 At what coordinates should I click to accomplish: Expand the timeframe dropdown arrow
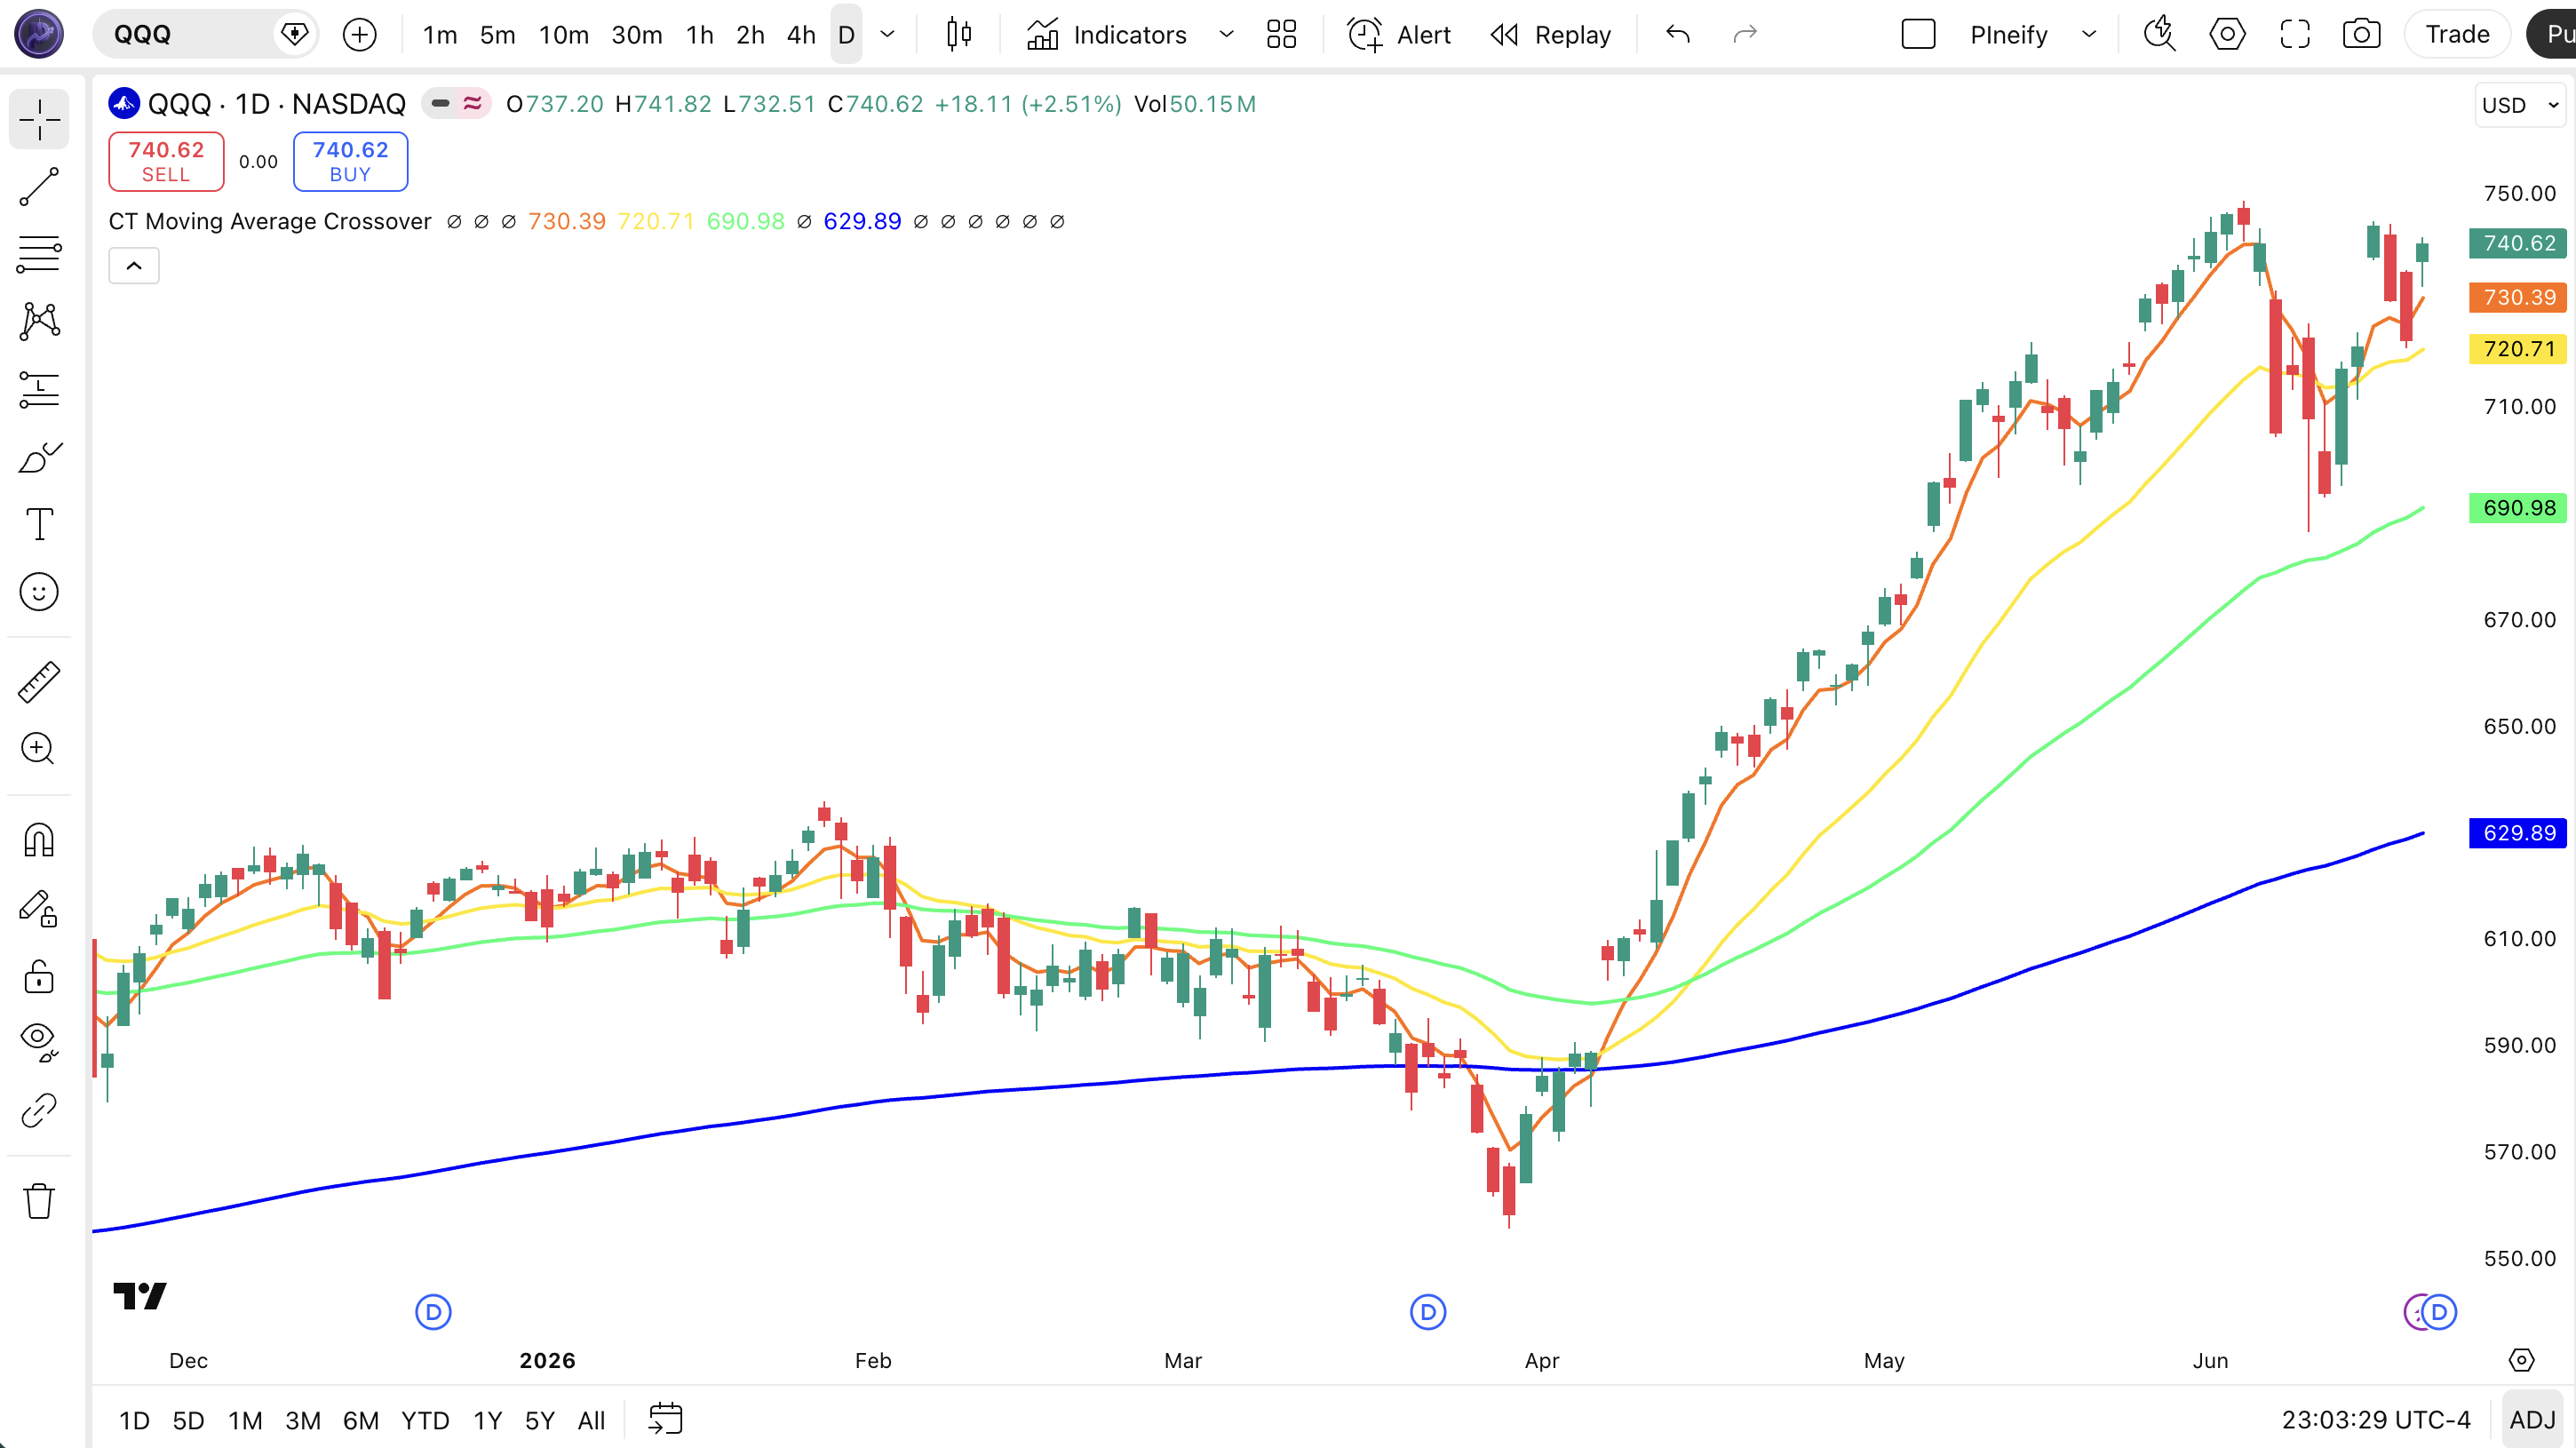(887, 34)
